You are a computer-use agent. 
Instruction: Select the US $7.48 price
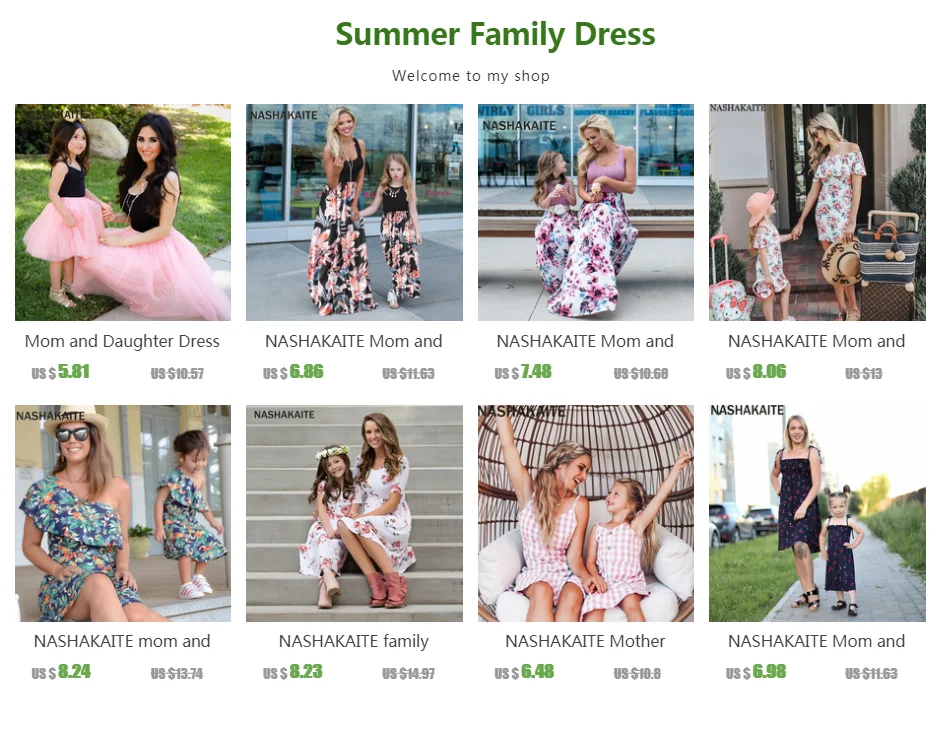click(523, 372)
